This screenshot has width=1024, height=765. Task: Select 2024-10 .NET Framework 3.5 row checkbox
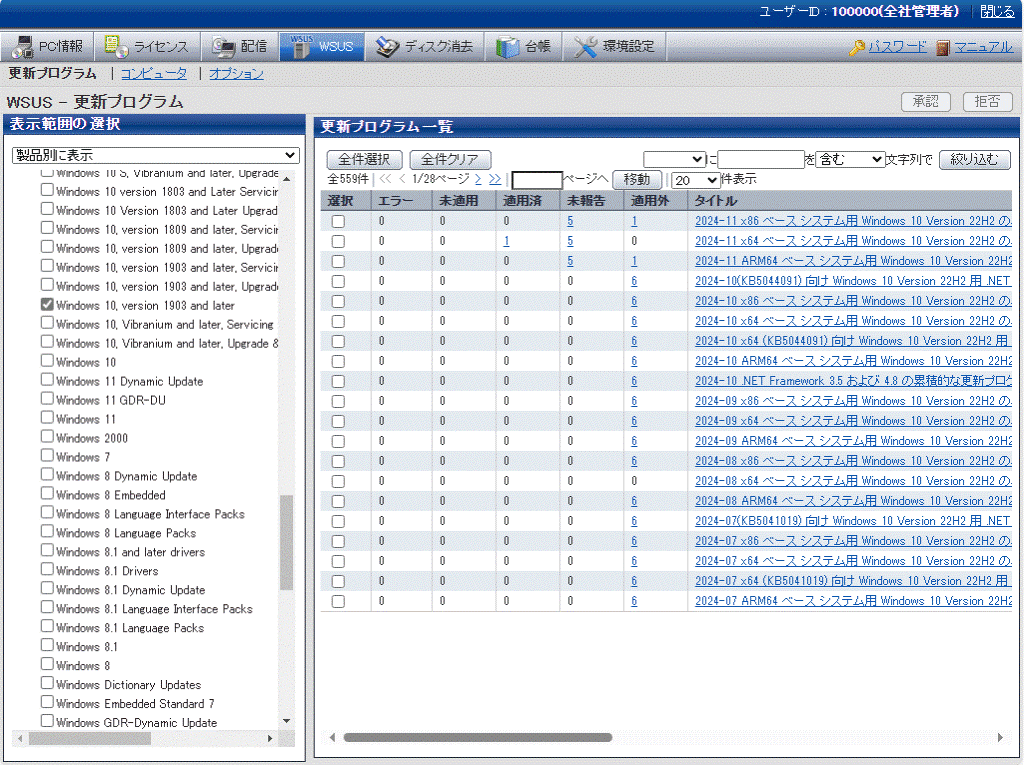click(x=338, y=382)
